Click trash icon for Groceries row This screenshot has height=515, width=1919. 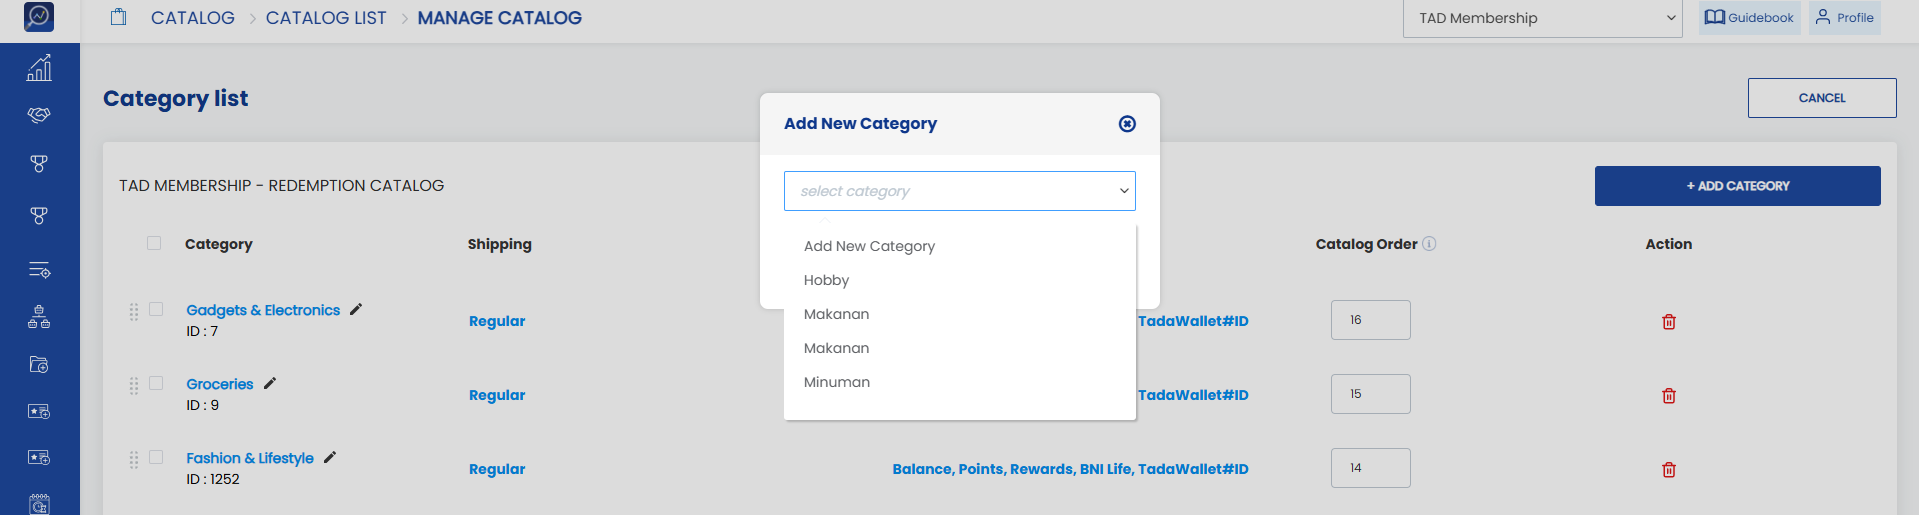pyautogui.click(x=1668, y=395)
